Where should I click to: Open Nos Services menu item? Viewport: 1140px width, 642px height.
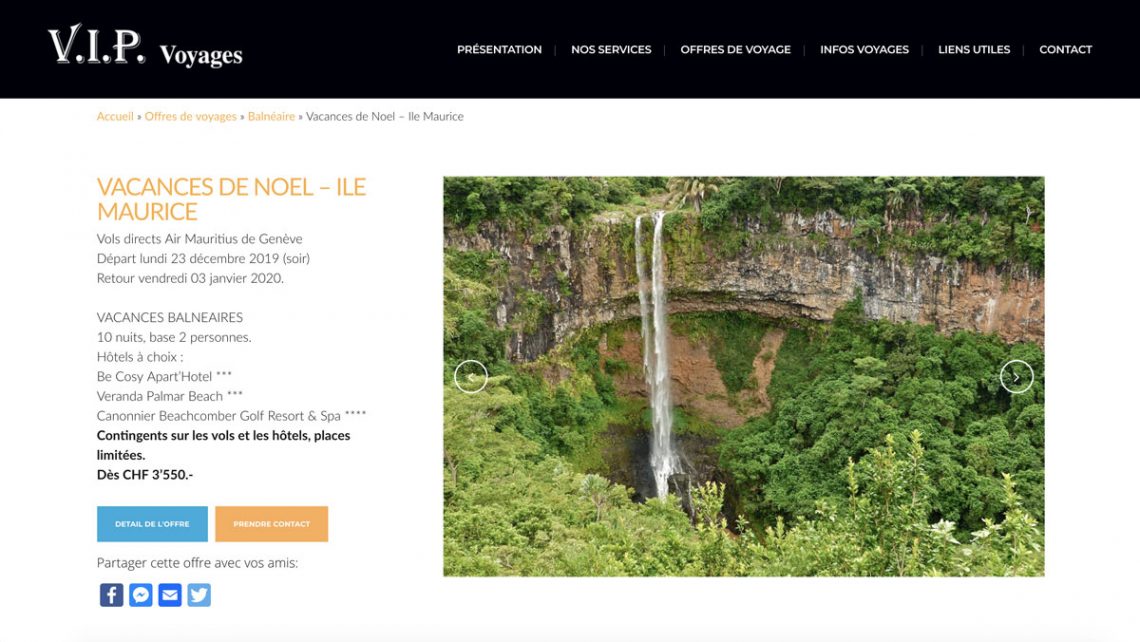click(x=611, y=49)
